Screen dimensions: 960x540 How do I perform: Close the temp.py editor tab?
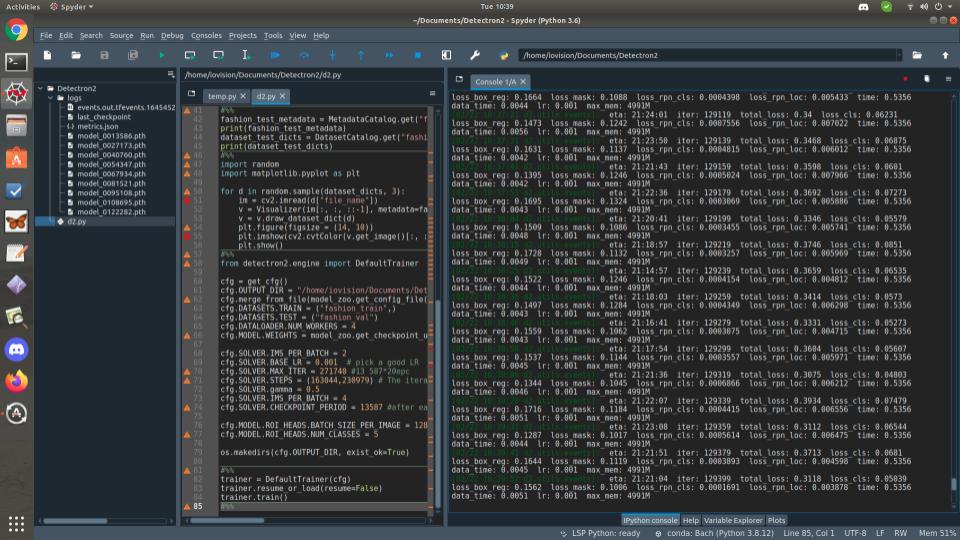[243, 96]
